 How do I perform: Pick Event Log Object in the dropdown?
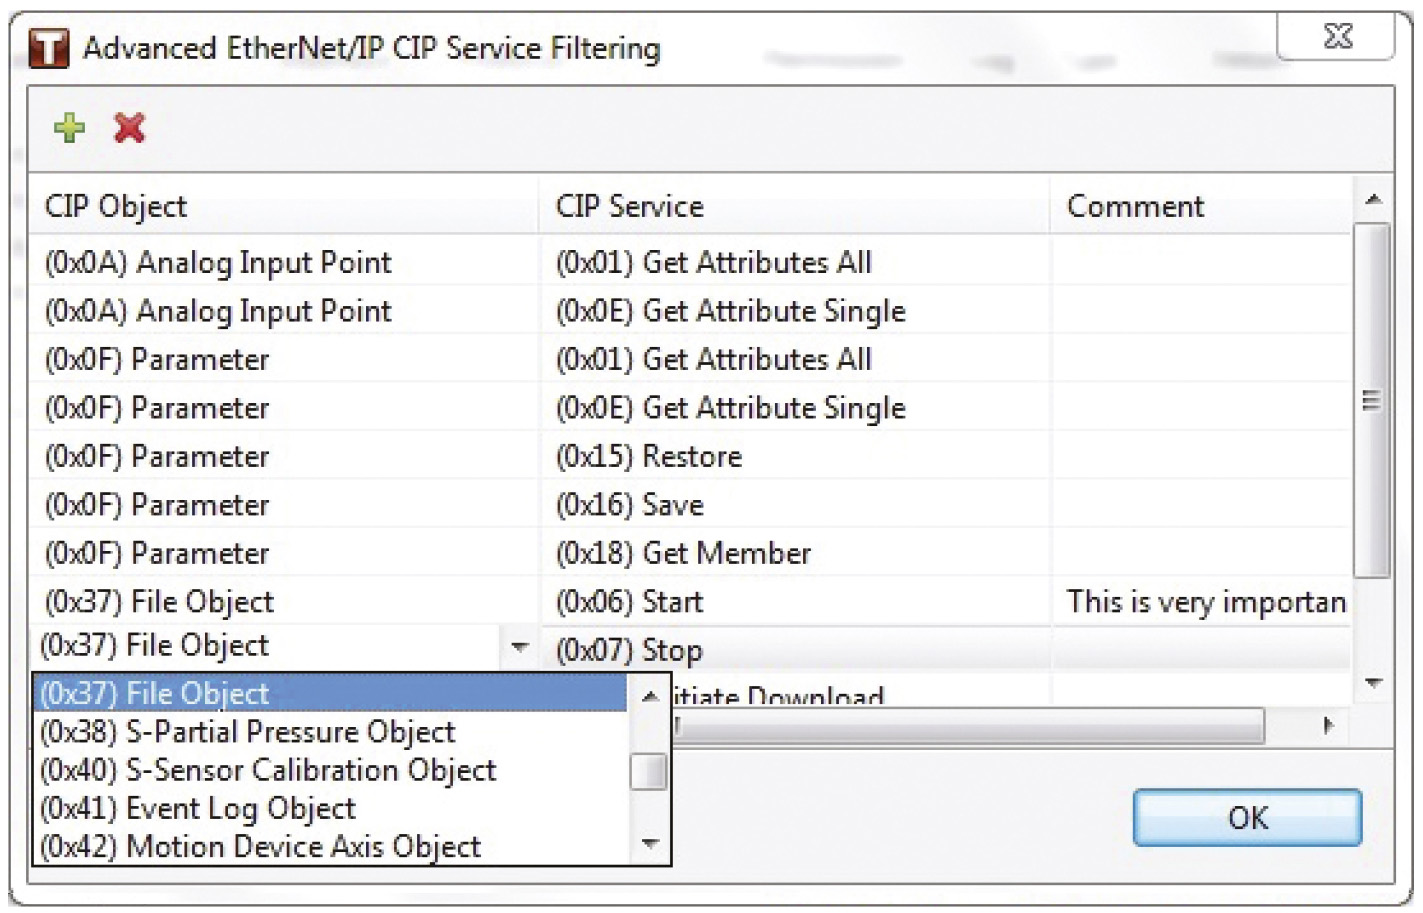click(198, 808)
